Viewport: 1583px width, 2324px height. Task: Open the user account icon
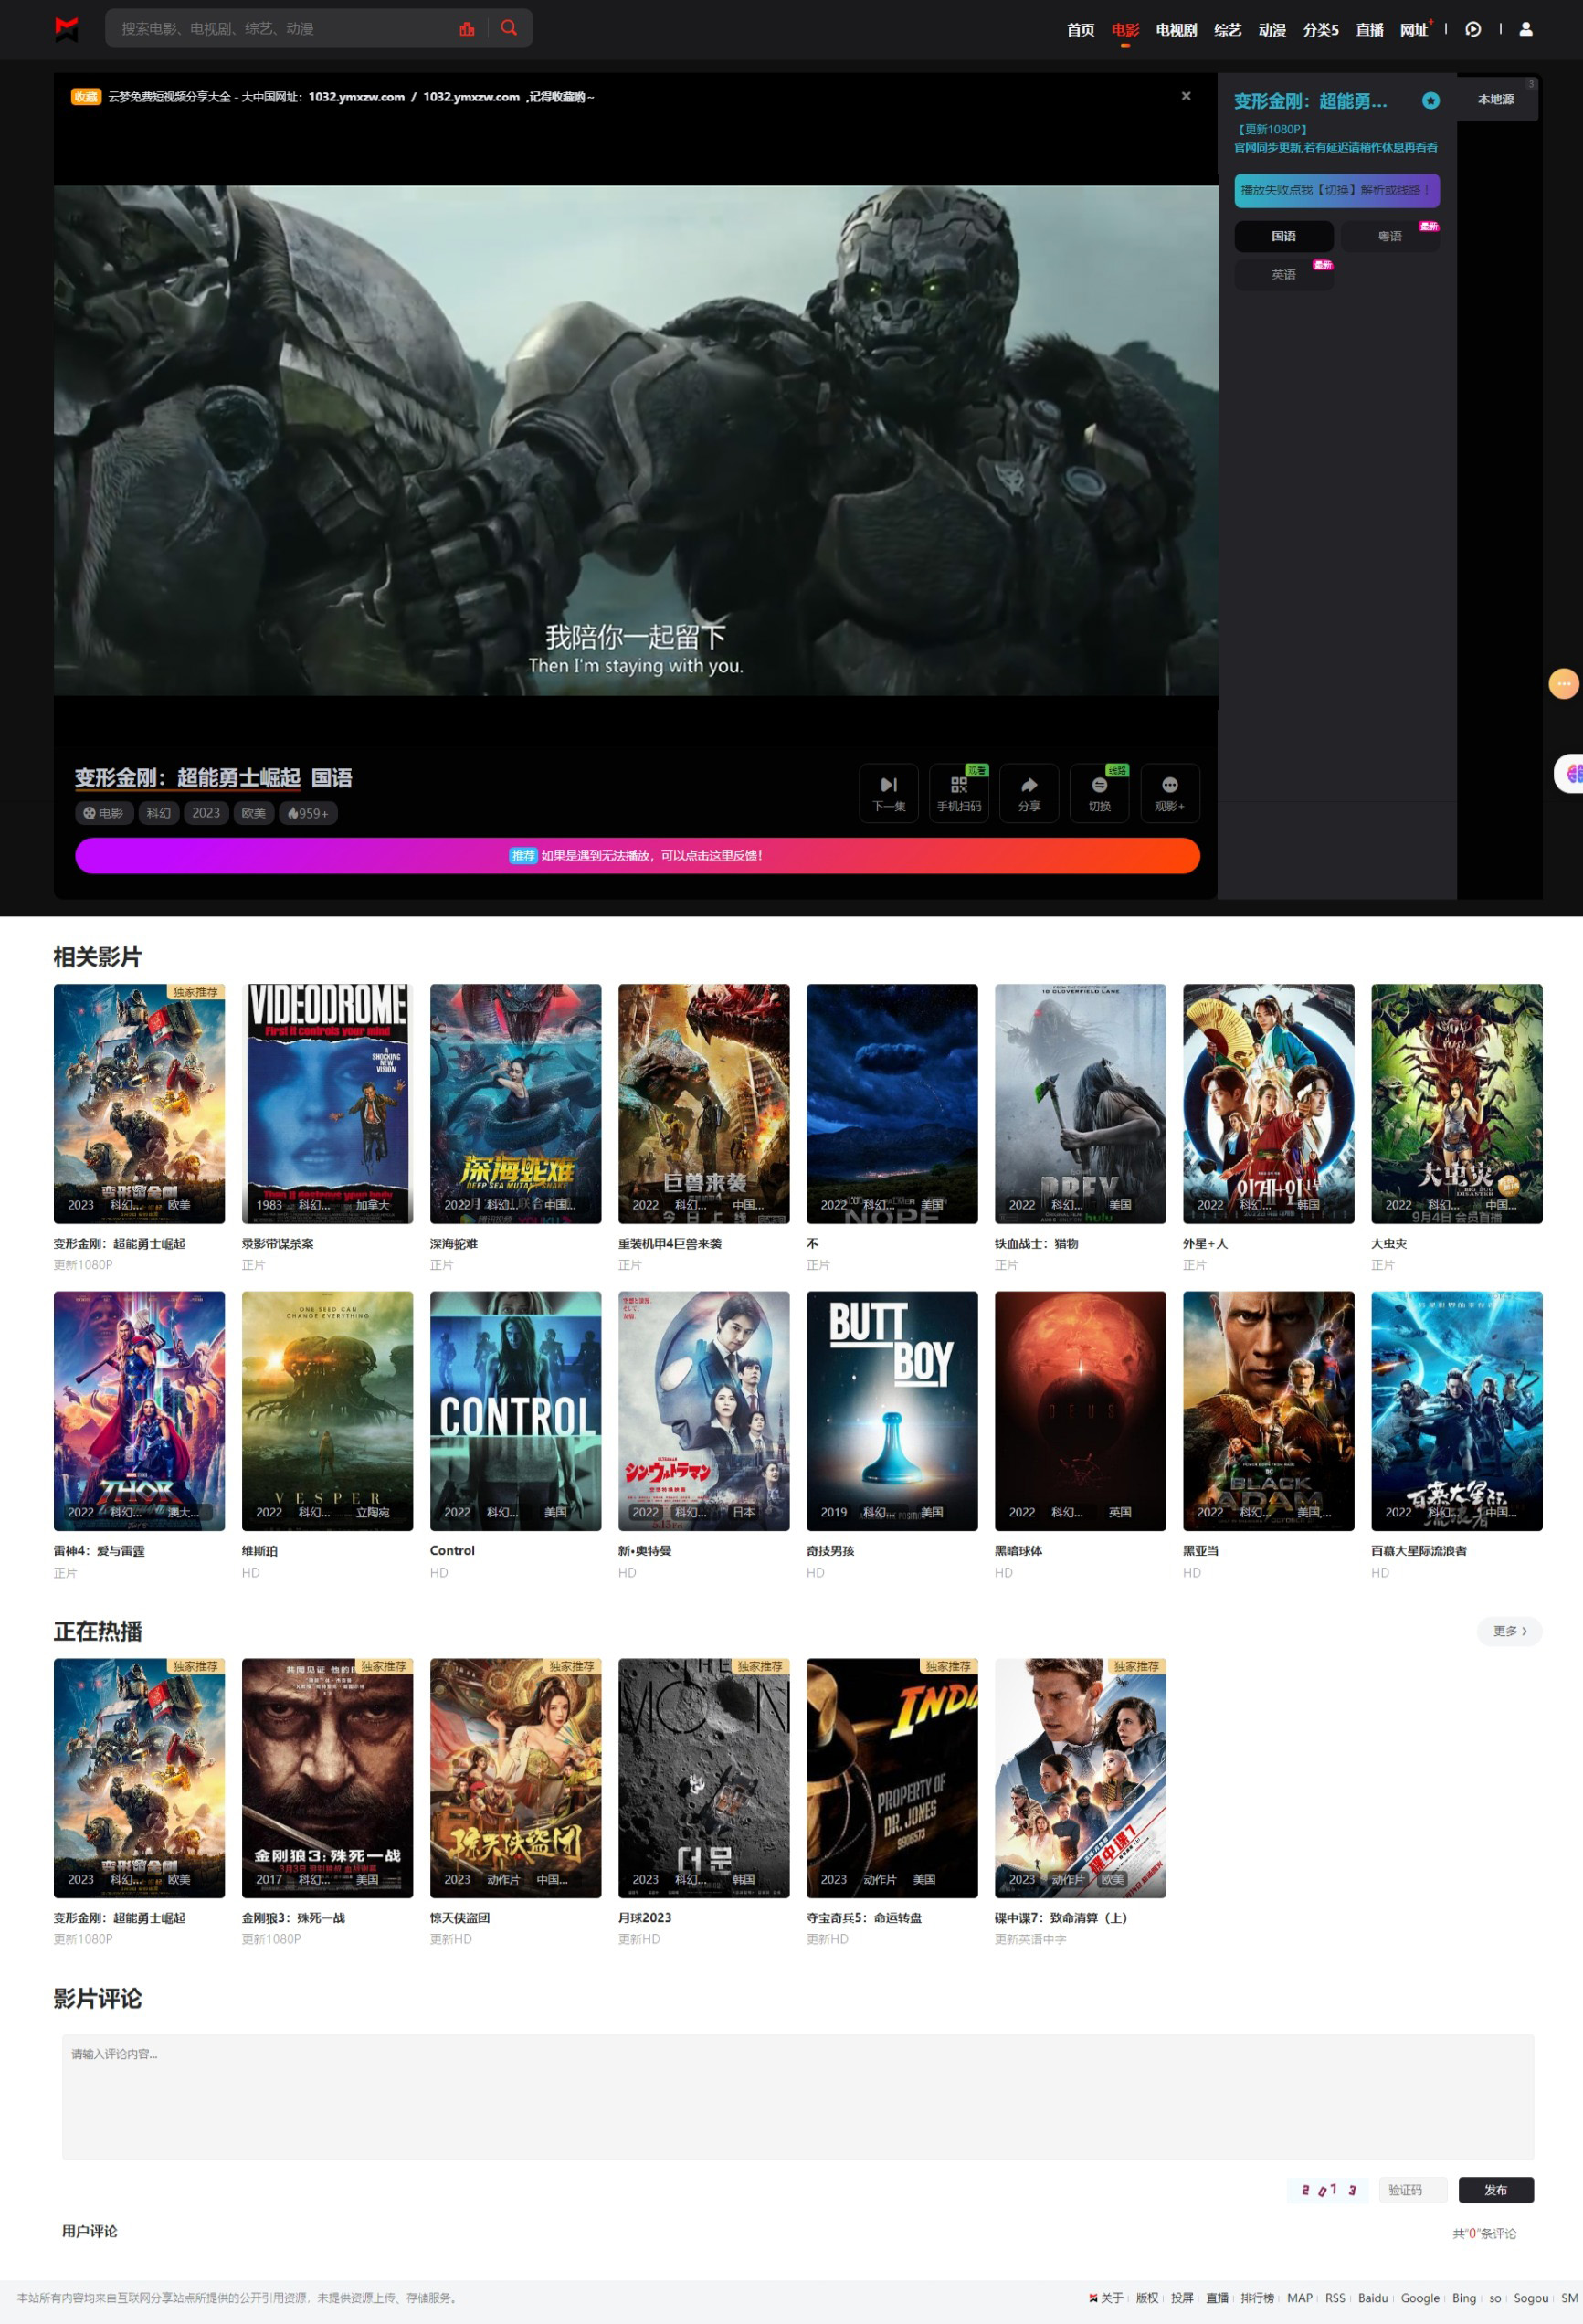pyautogui.click(x=1526, y=30)
